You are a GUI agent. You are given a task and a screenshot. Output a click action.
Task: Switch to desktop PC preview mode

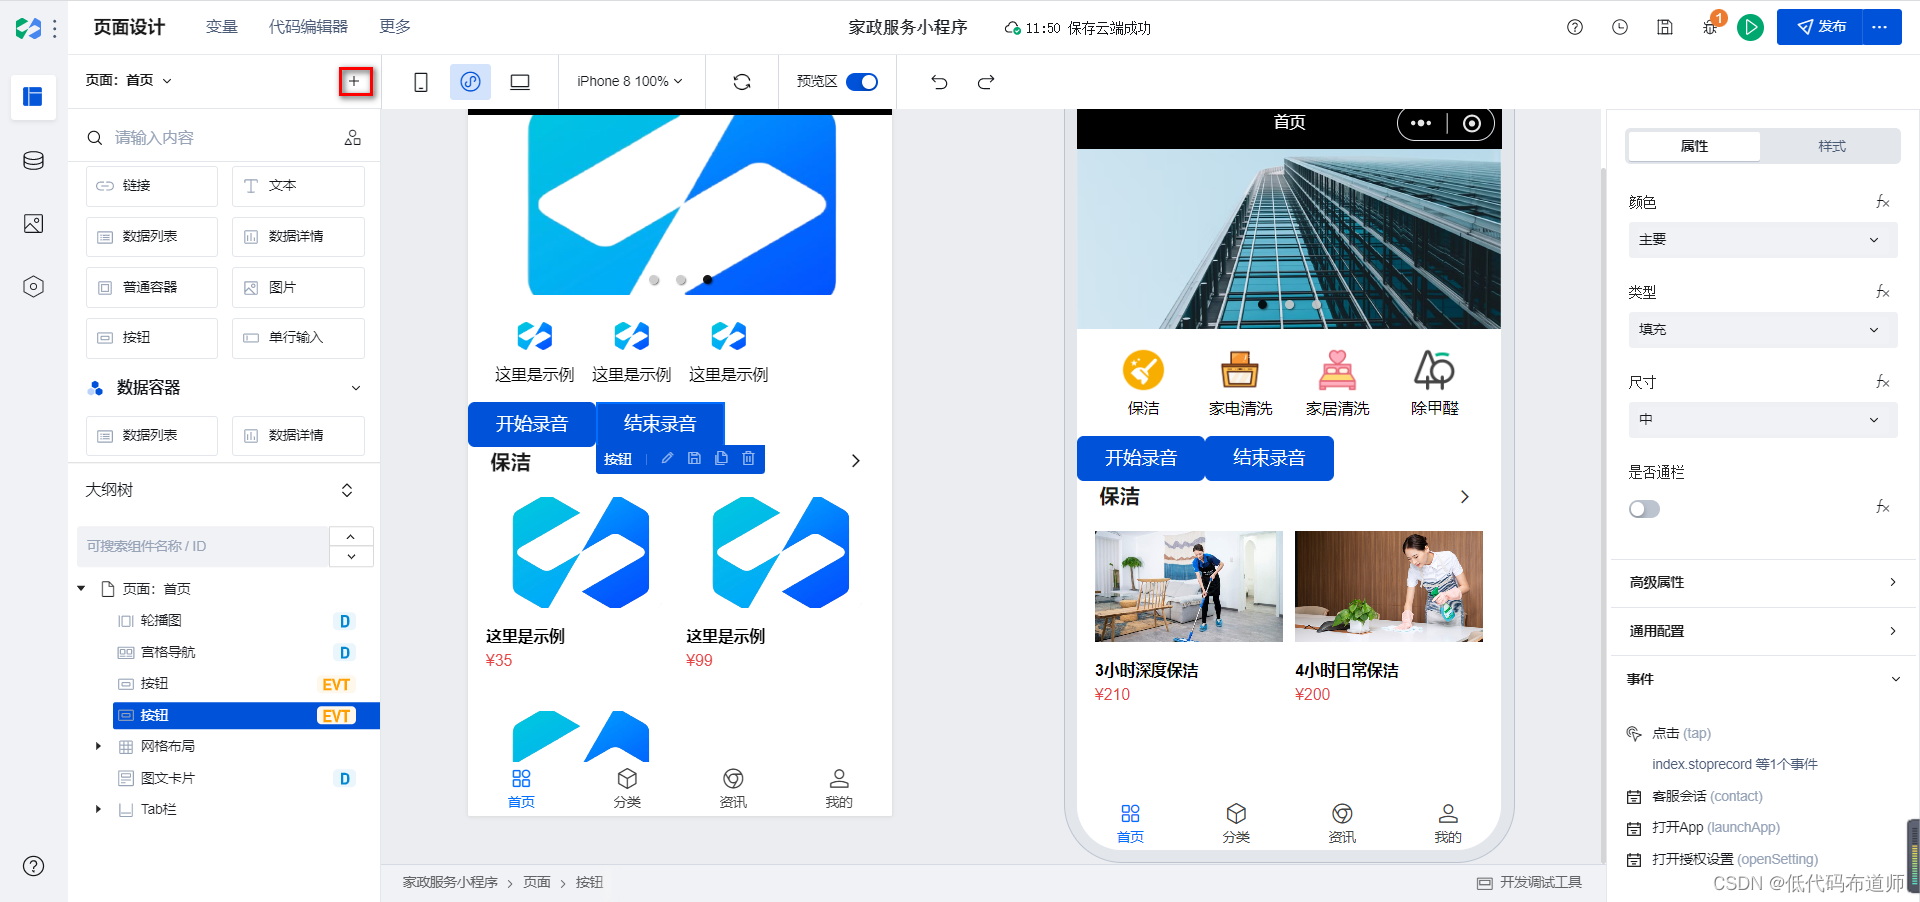click(520, 82)
